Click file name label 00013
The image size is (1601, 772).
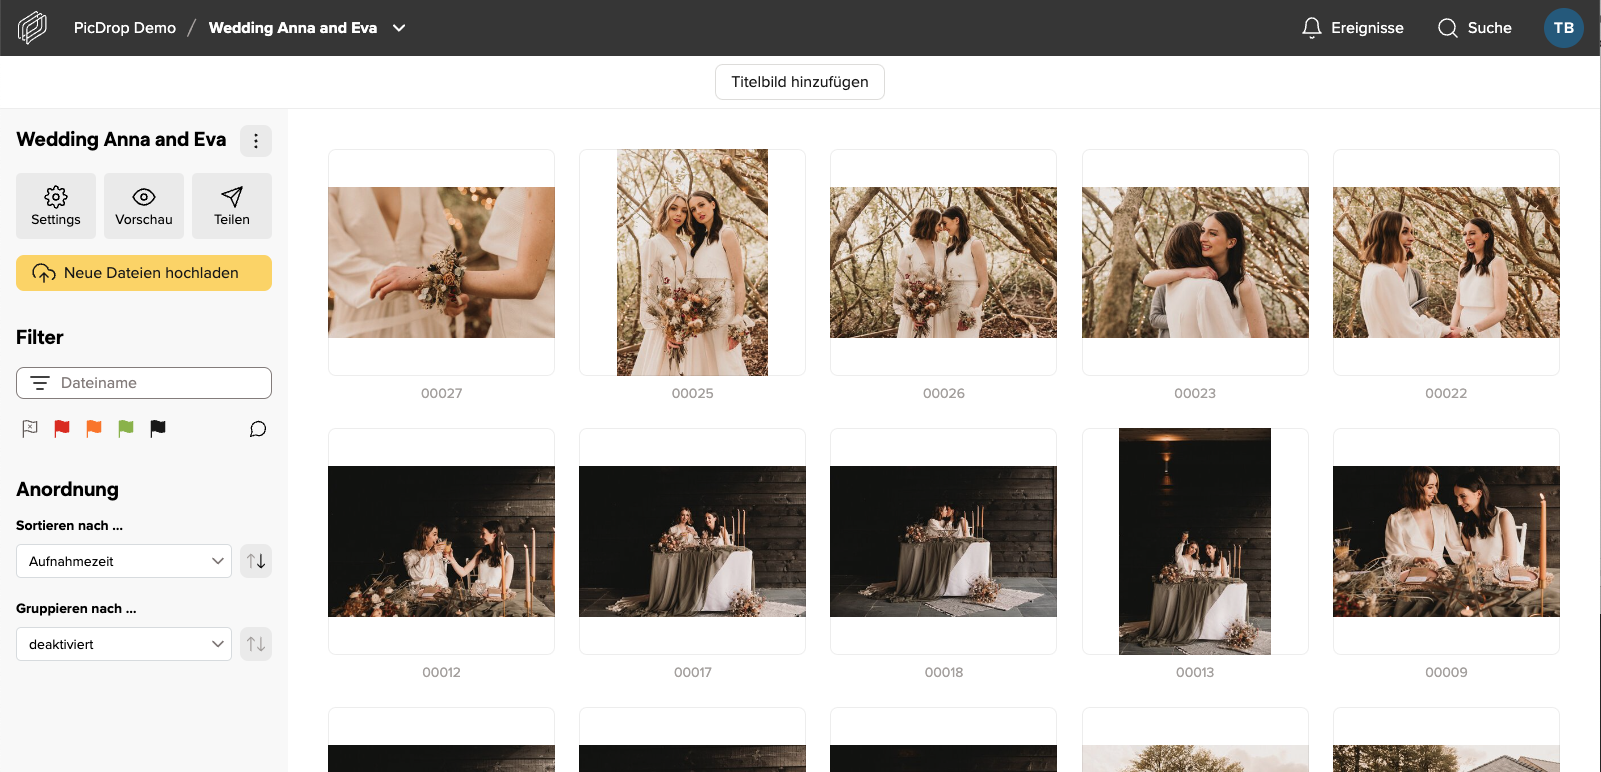coord(1195,673)
